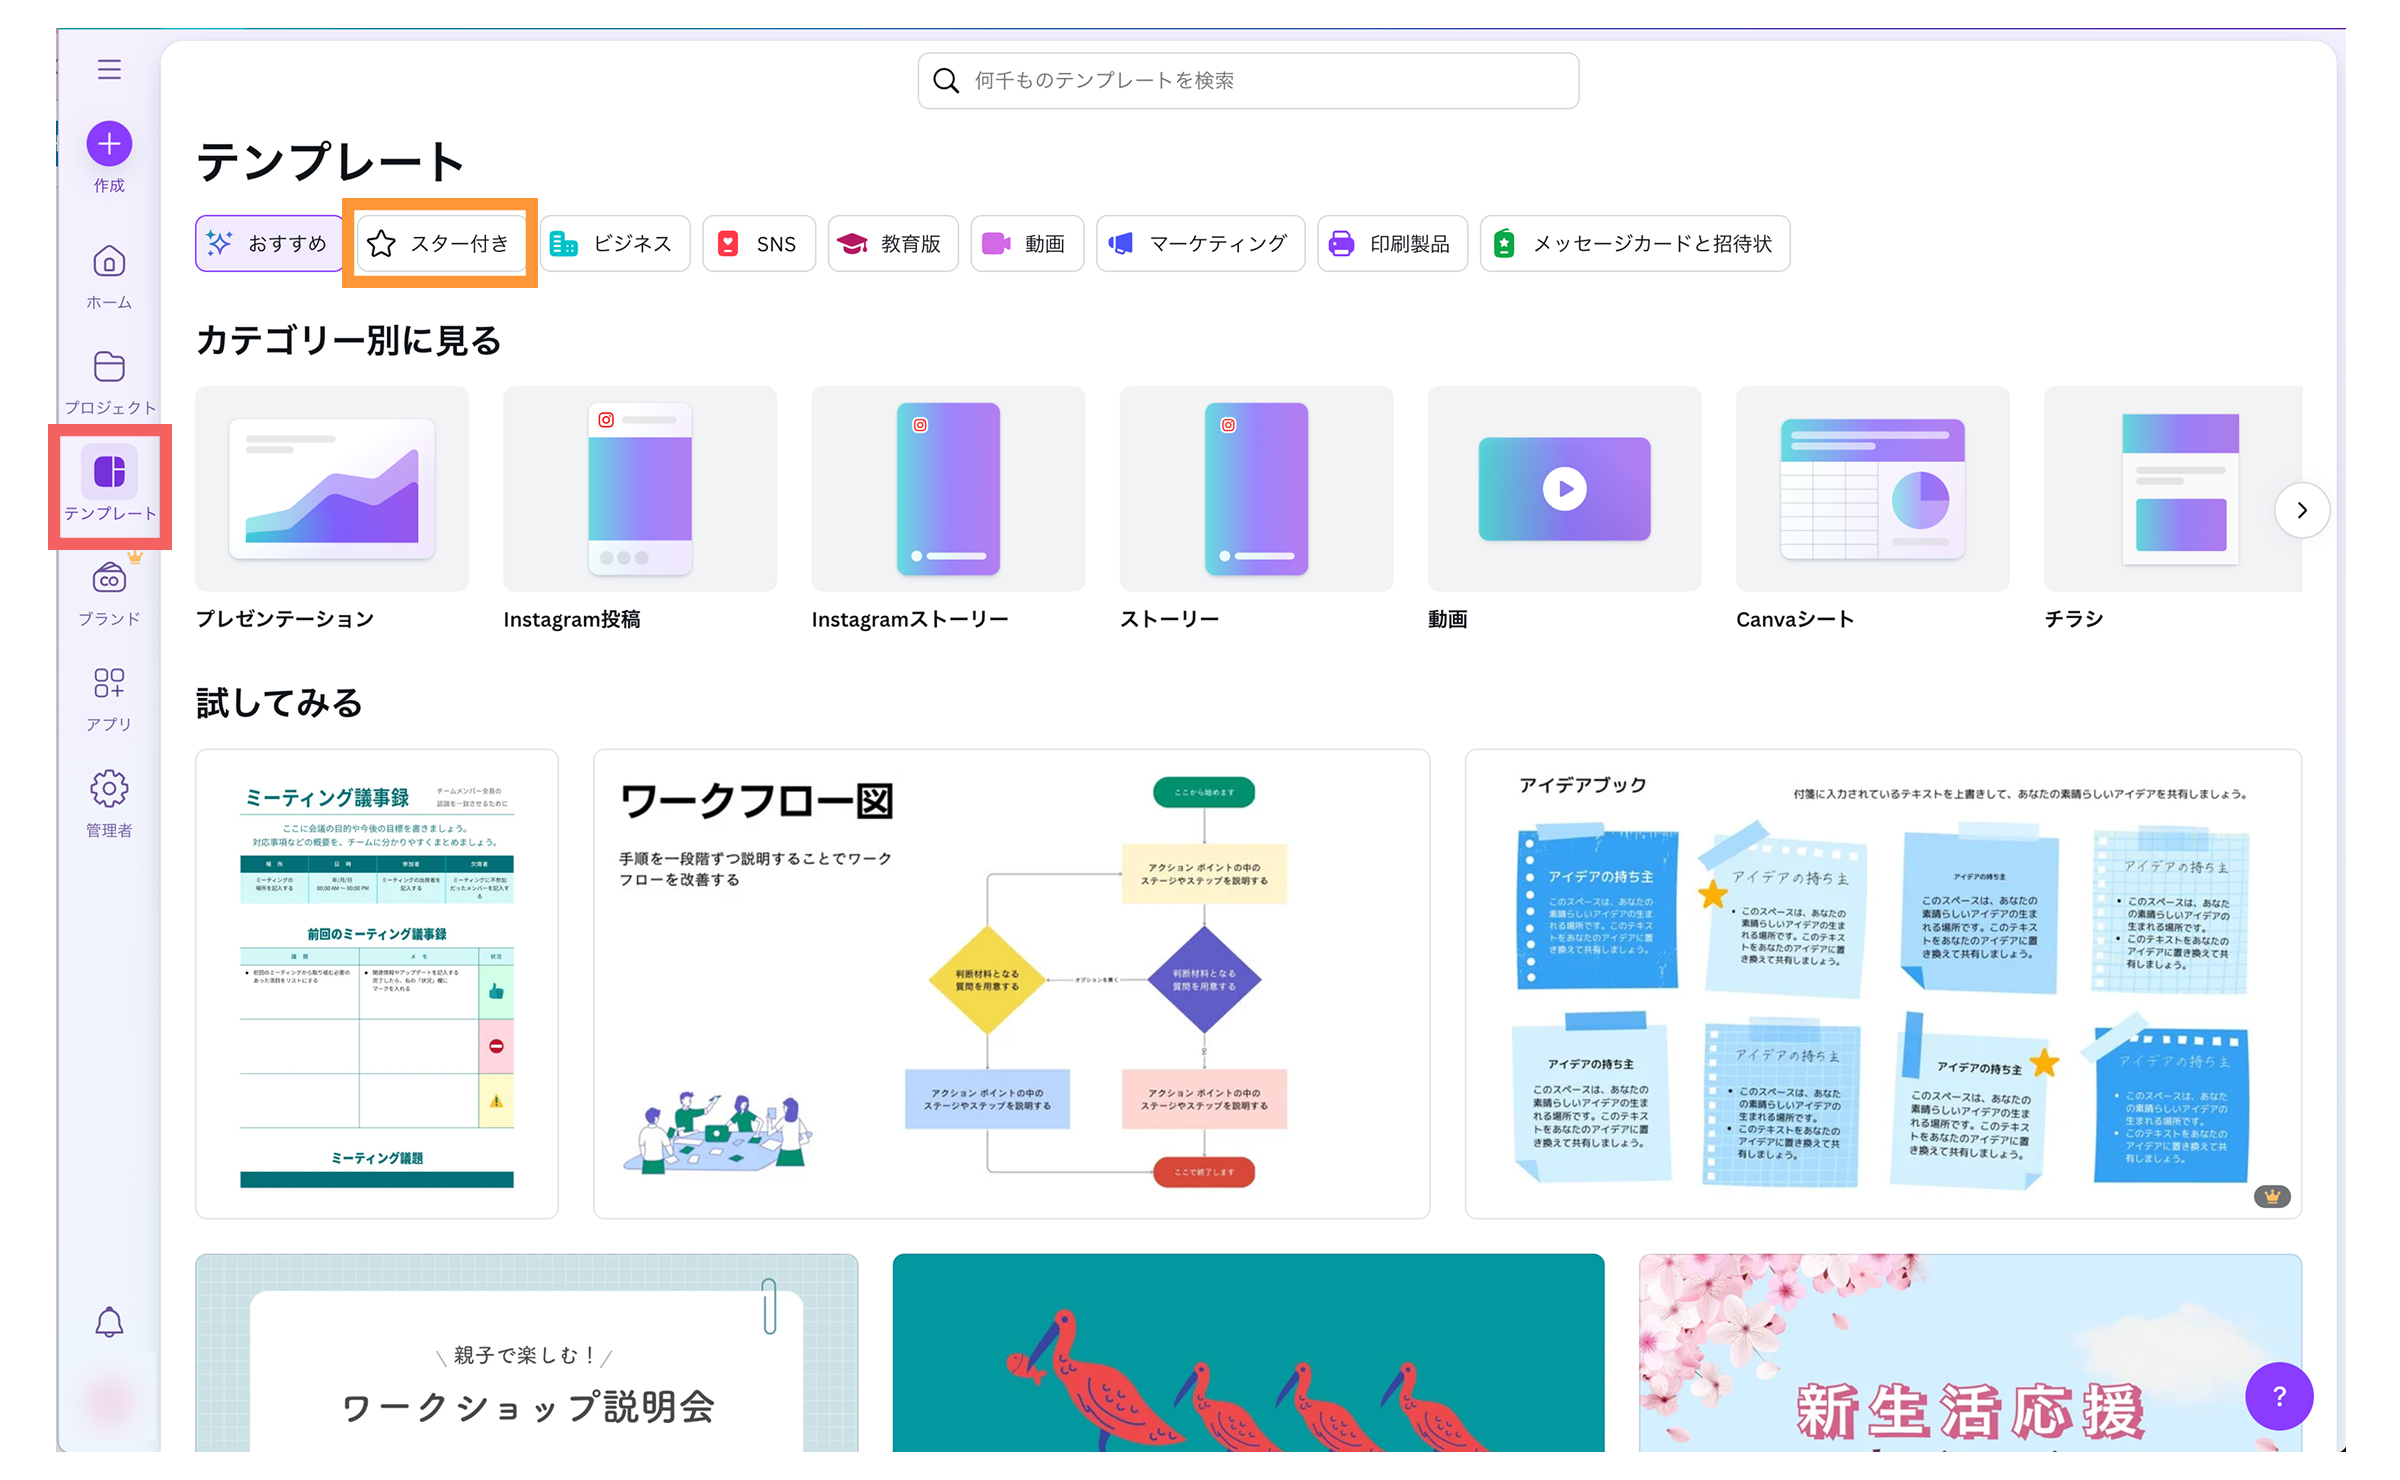Open the 新生活応援 cherry blossom template
The height and width of the screenshot is (1480, 2400).
tap(1970, 1352)
